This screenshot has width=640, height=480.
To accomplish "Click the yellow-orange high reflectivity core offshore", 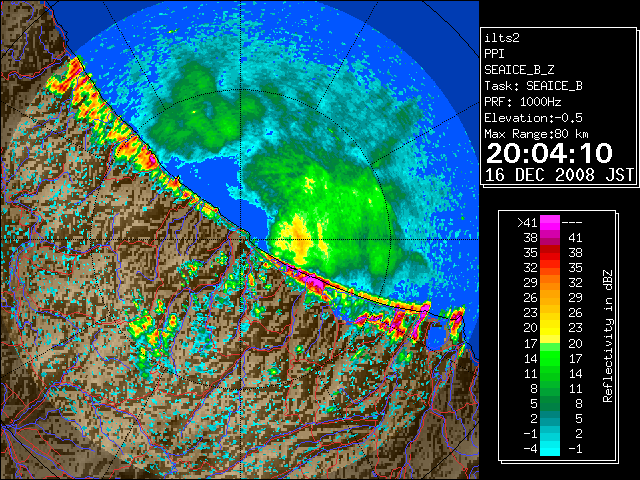I will [x=299, y=240].
